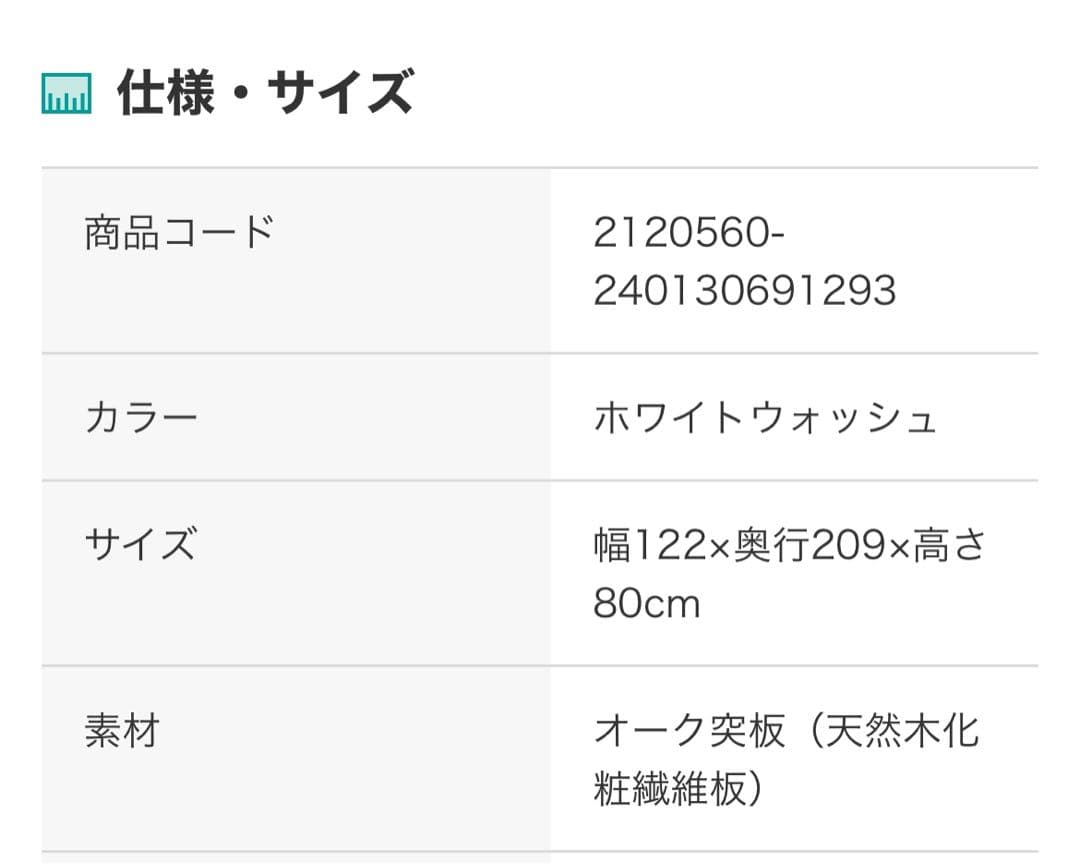Viewport: 1080px width, 864px height.
Task: Click the word 仕様 in the heading
Action: pyautogui.click(x=166, y=94)
